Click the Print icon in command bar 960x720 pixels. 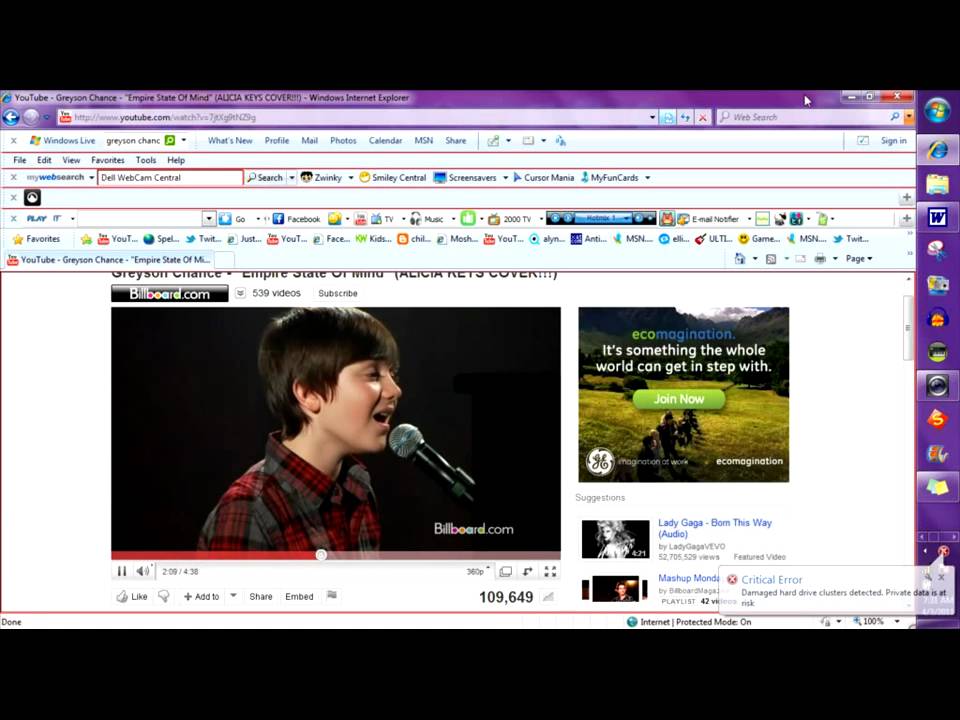[x=820, y=258]
